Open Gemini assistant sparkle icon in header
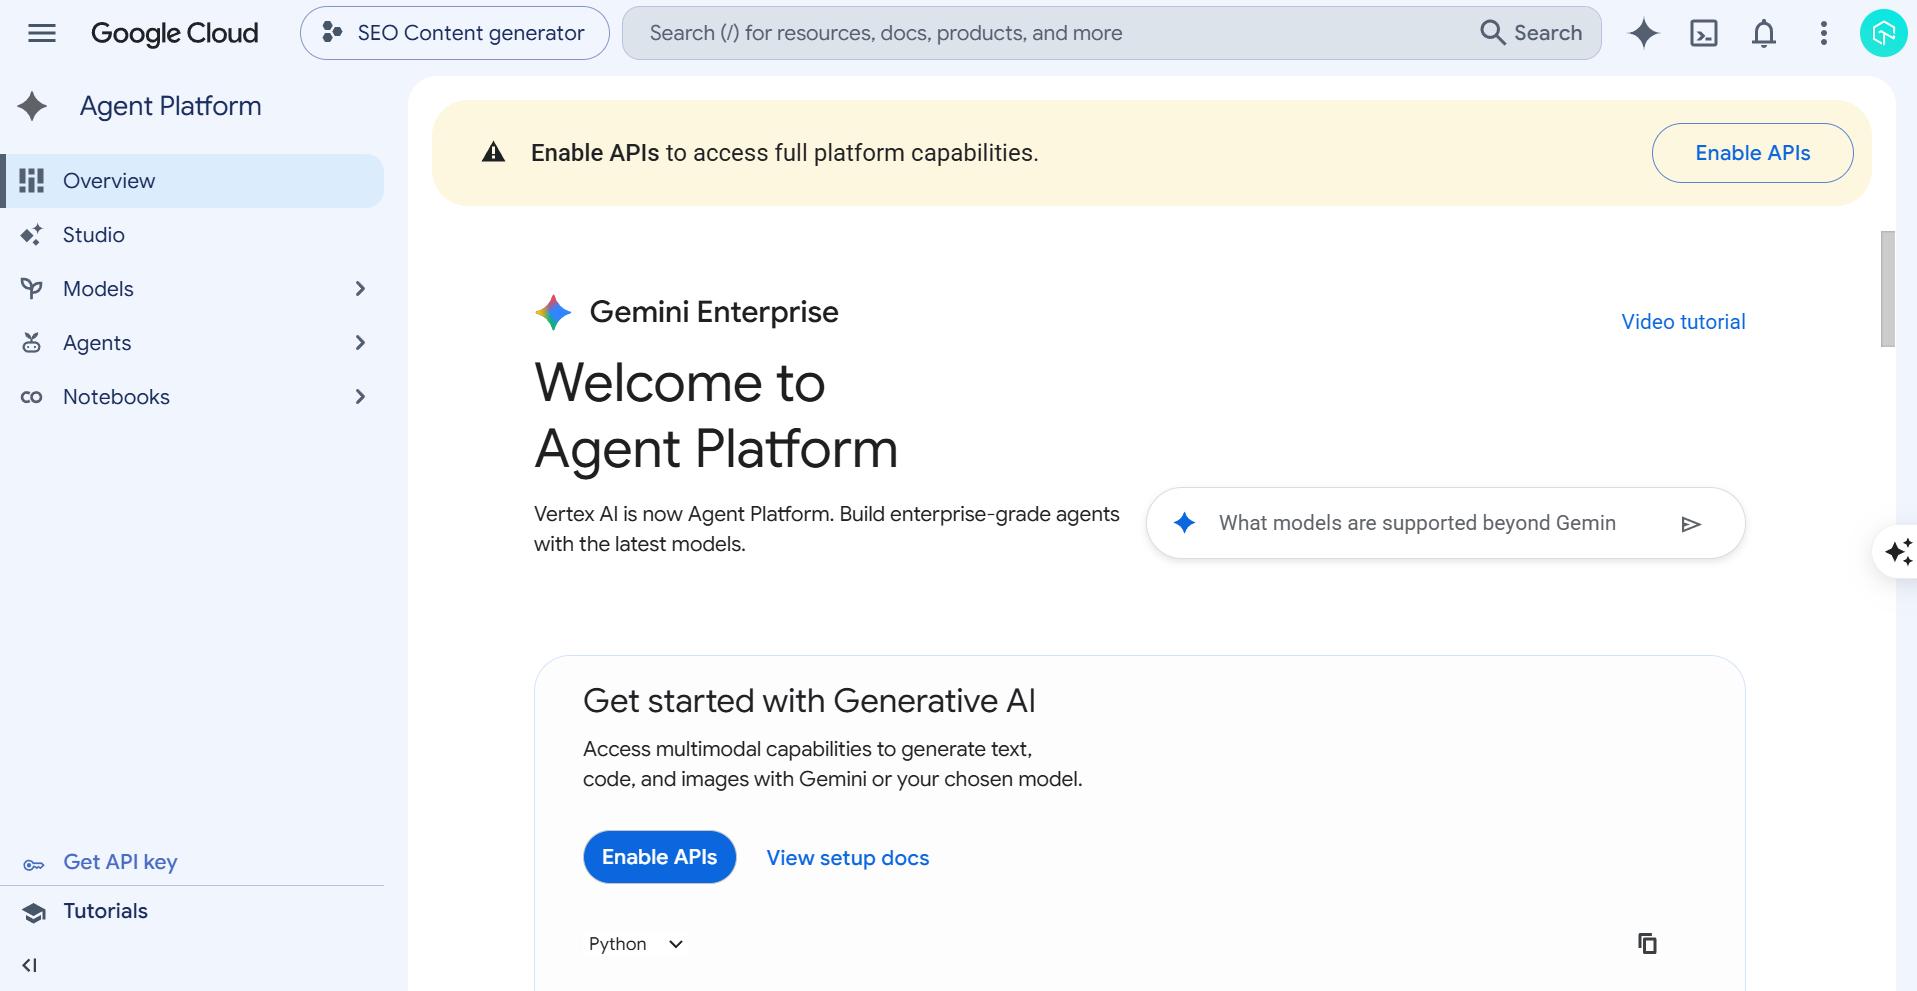1917x991 pixels. [x=1643, y=33]
